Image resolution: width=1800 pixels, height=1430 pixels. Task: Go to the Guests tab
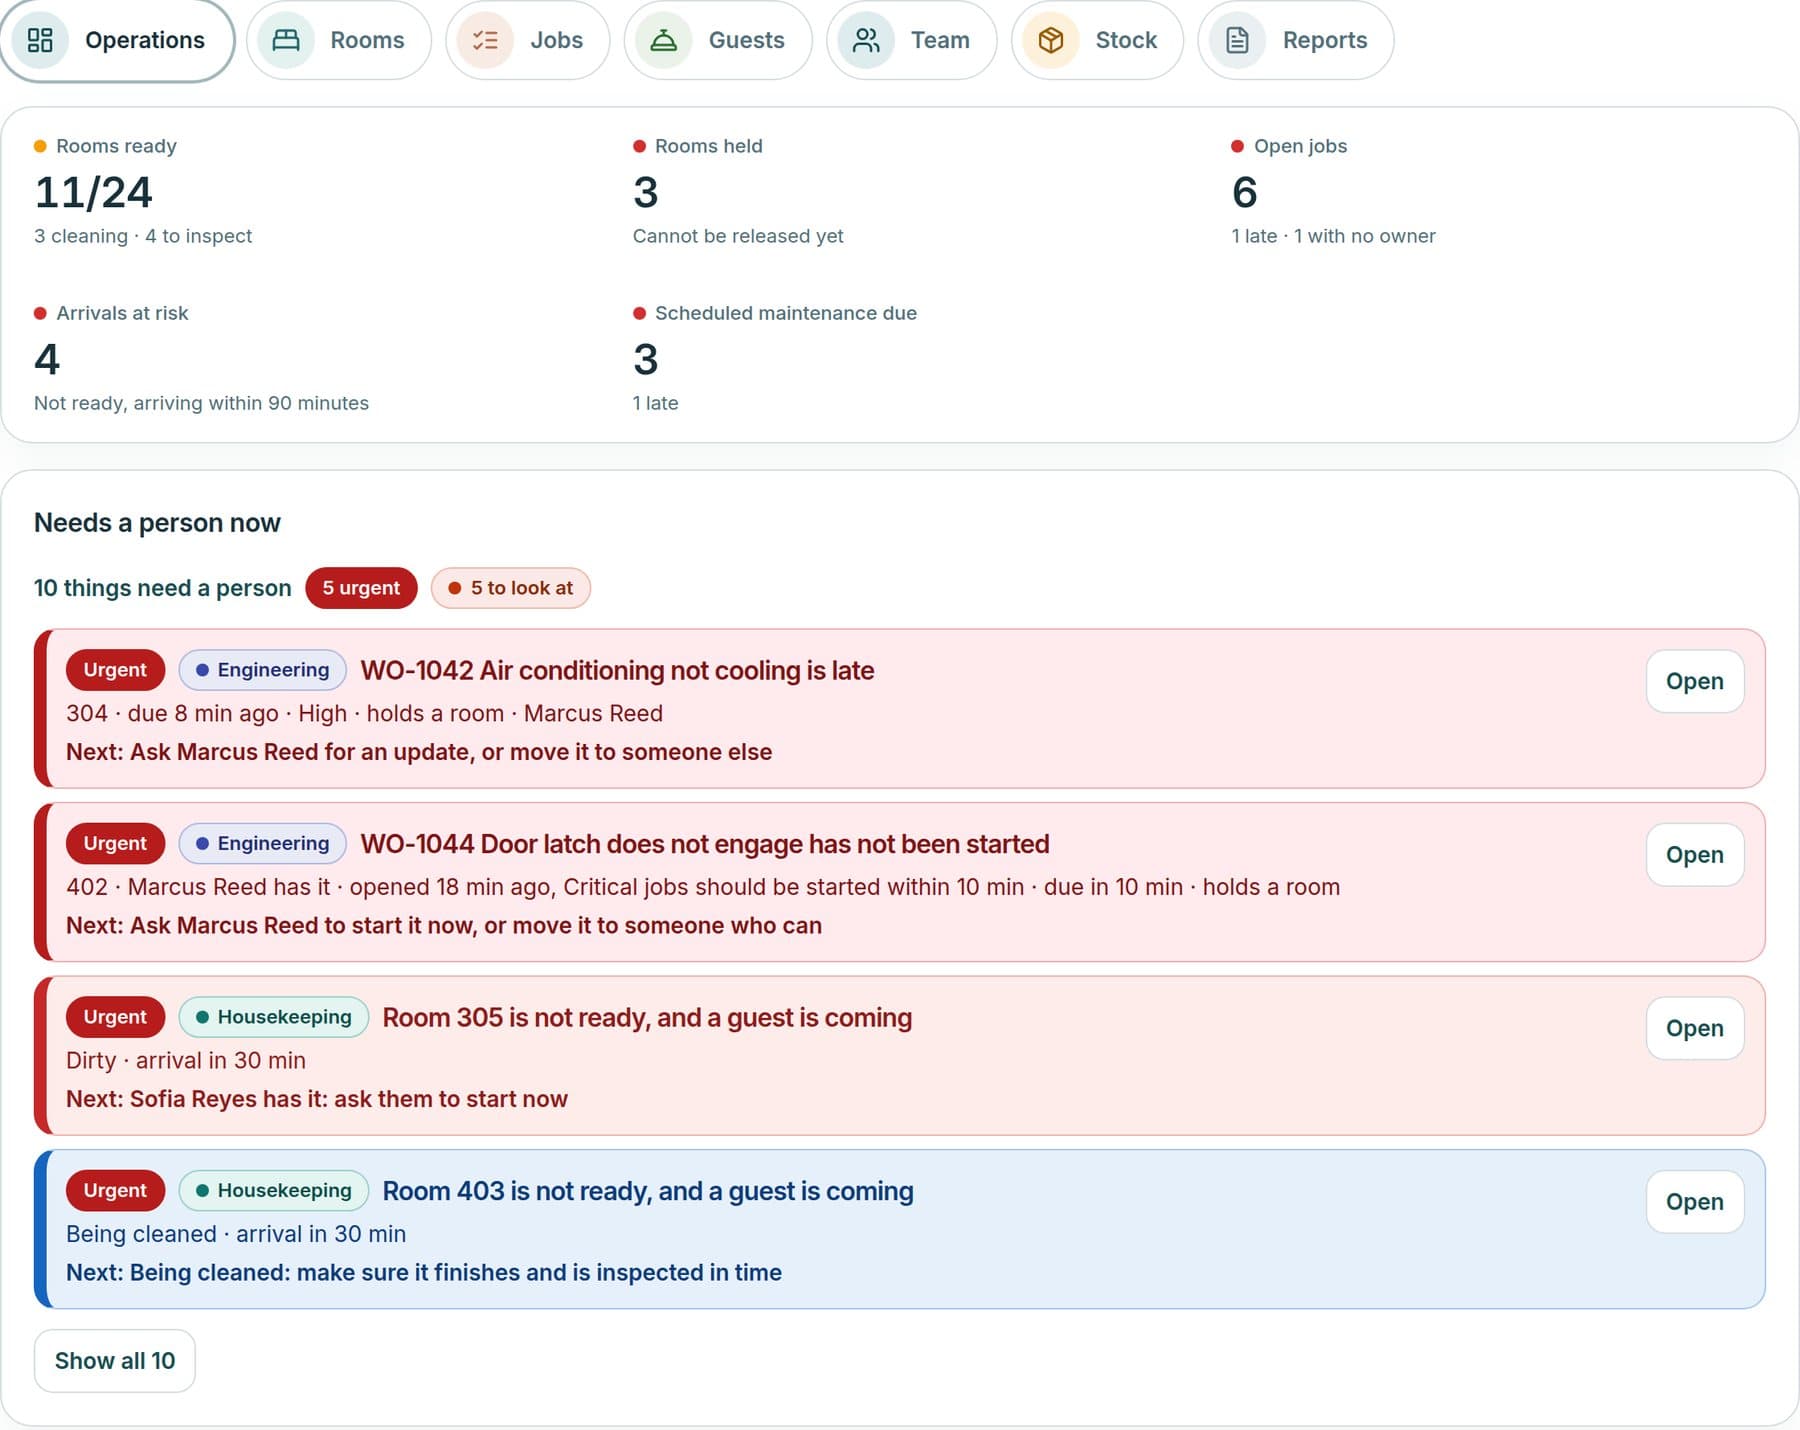pyautogui.click(x=718, y=40)
